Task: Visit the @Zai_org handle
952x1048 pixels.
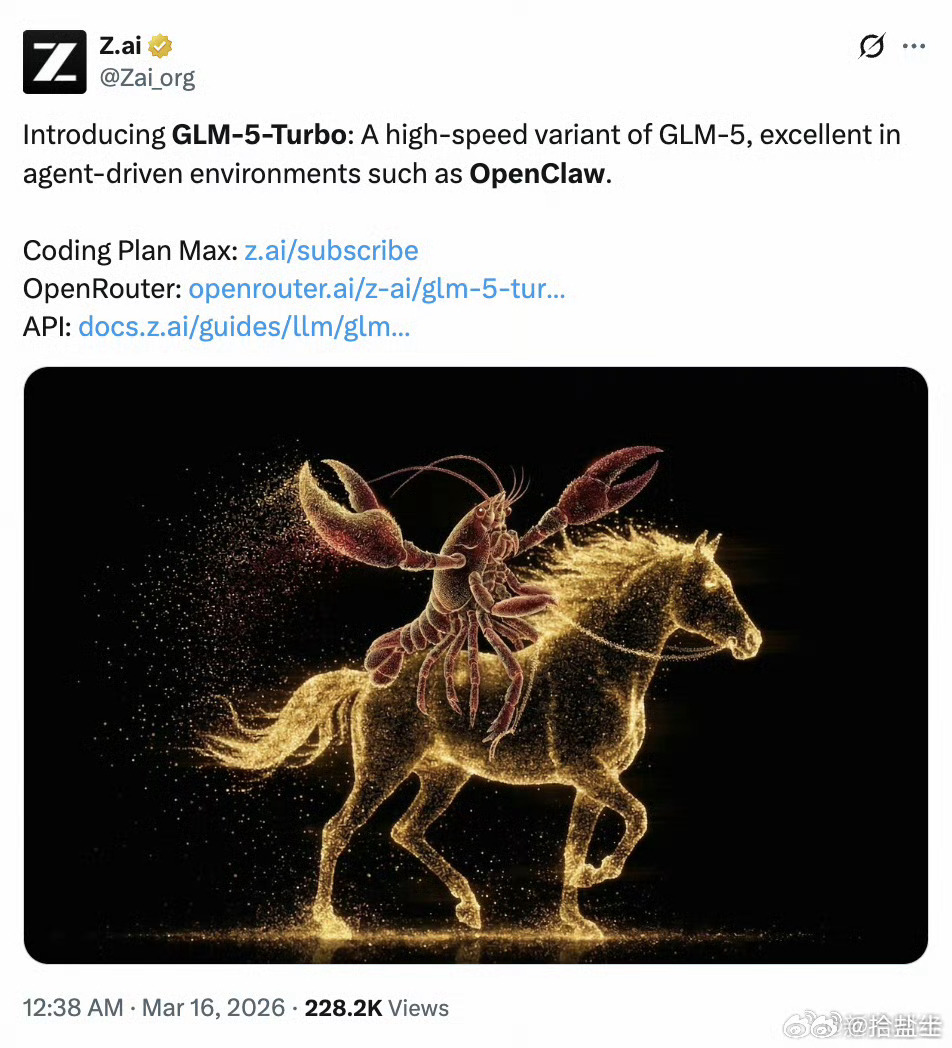Action: coord(147,77)
